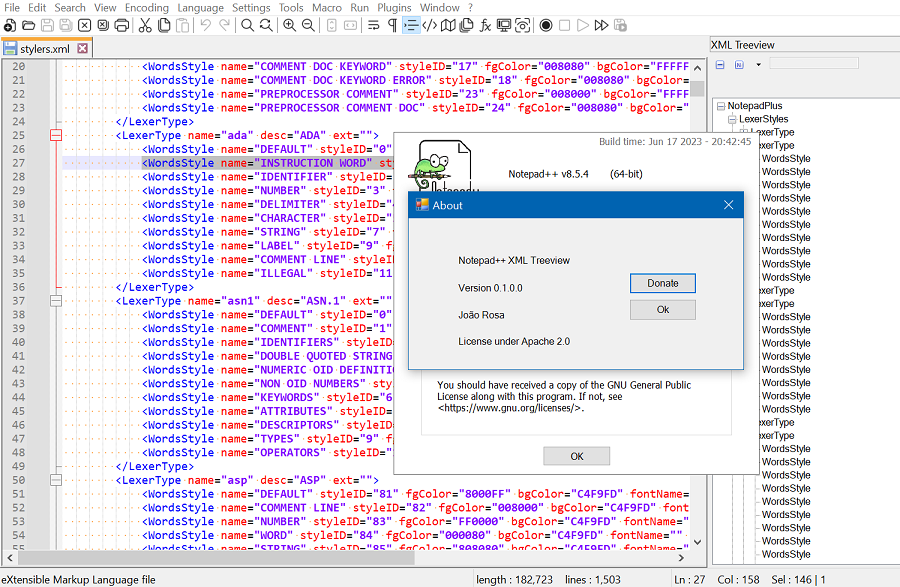The width and height of the screenshot is (900, 587).
Task: Toggle synchronized vertical scrolling
Action: tap(332, 25)
